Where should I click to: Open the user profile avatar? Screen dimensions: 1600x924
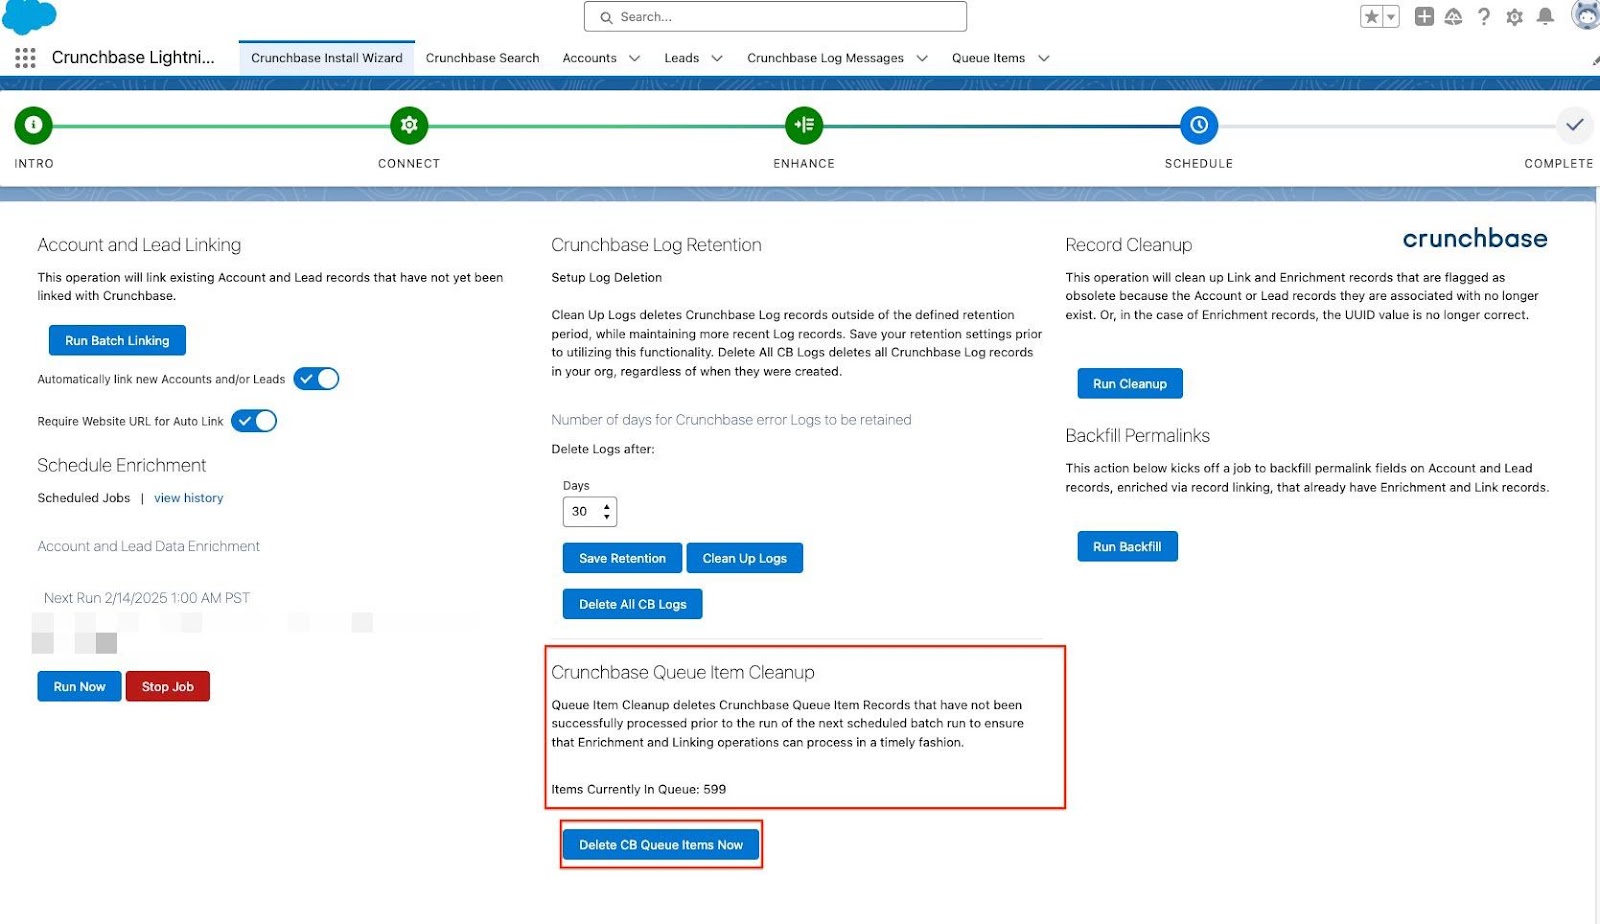(1586, 16)
